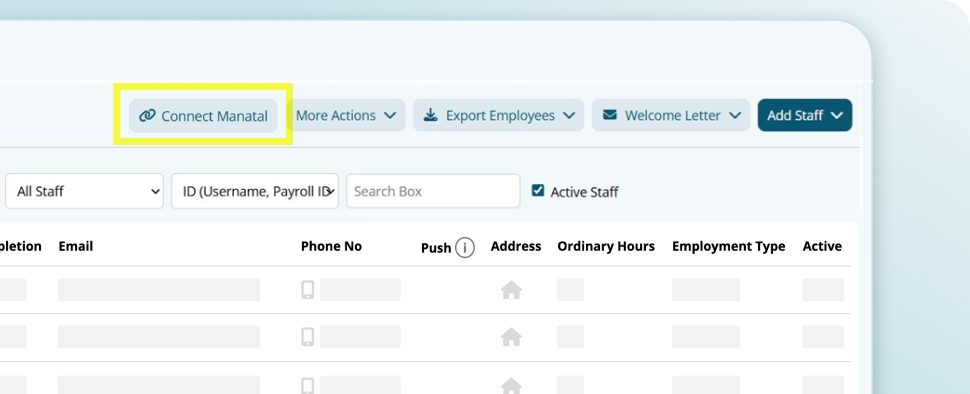Click the download icon in Export Employees
Viewport: 970px width, 394px height.
point(431,115)
